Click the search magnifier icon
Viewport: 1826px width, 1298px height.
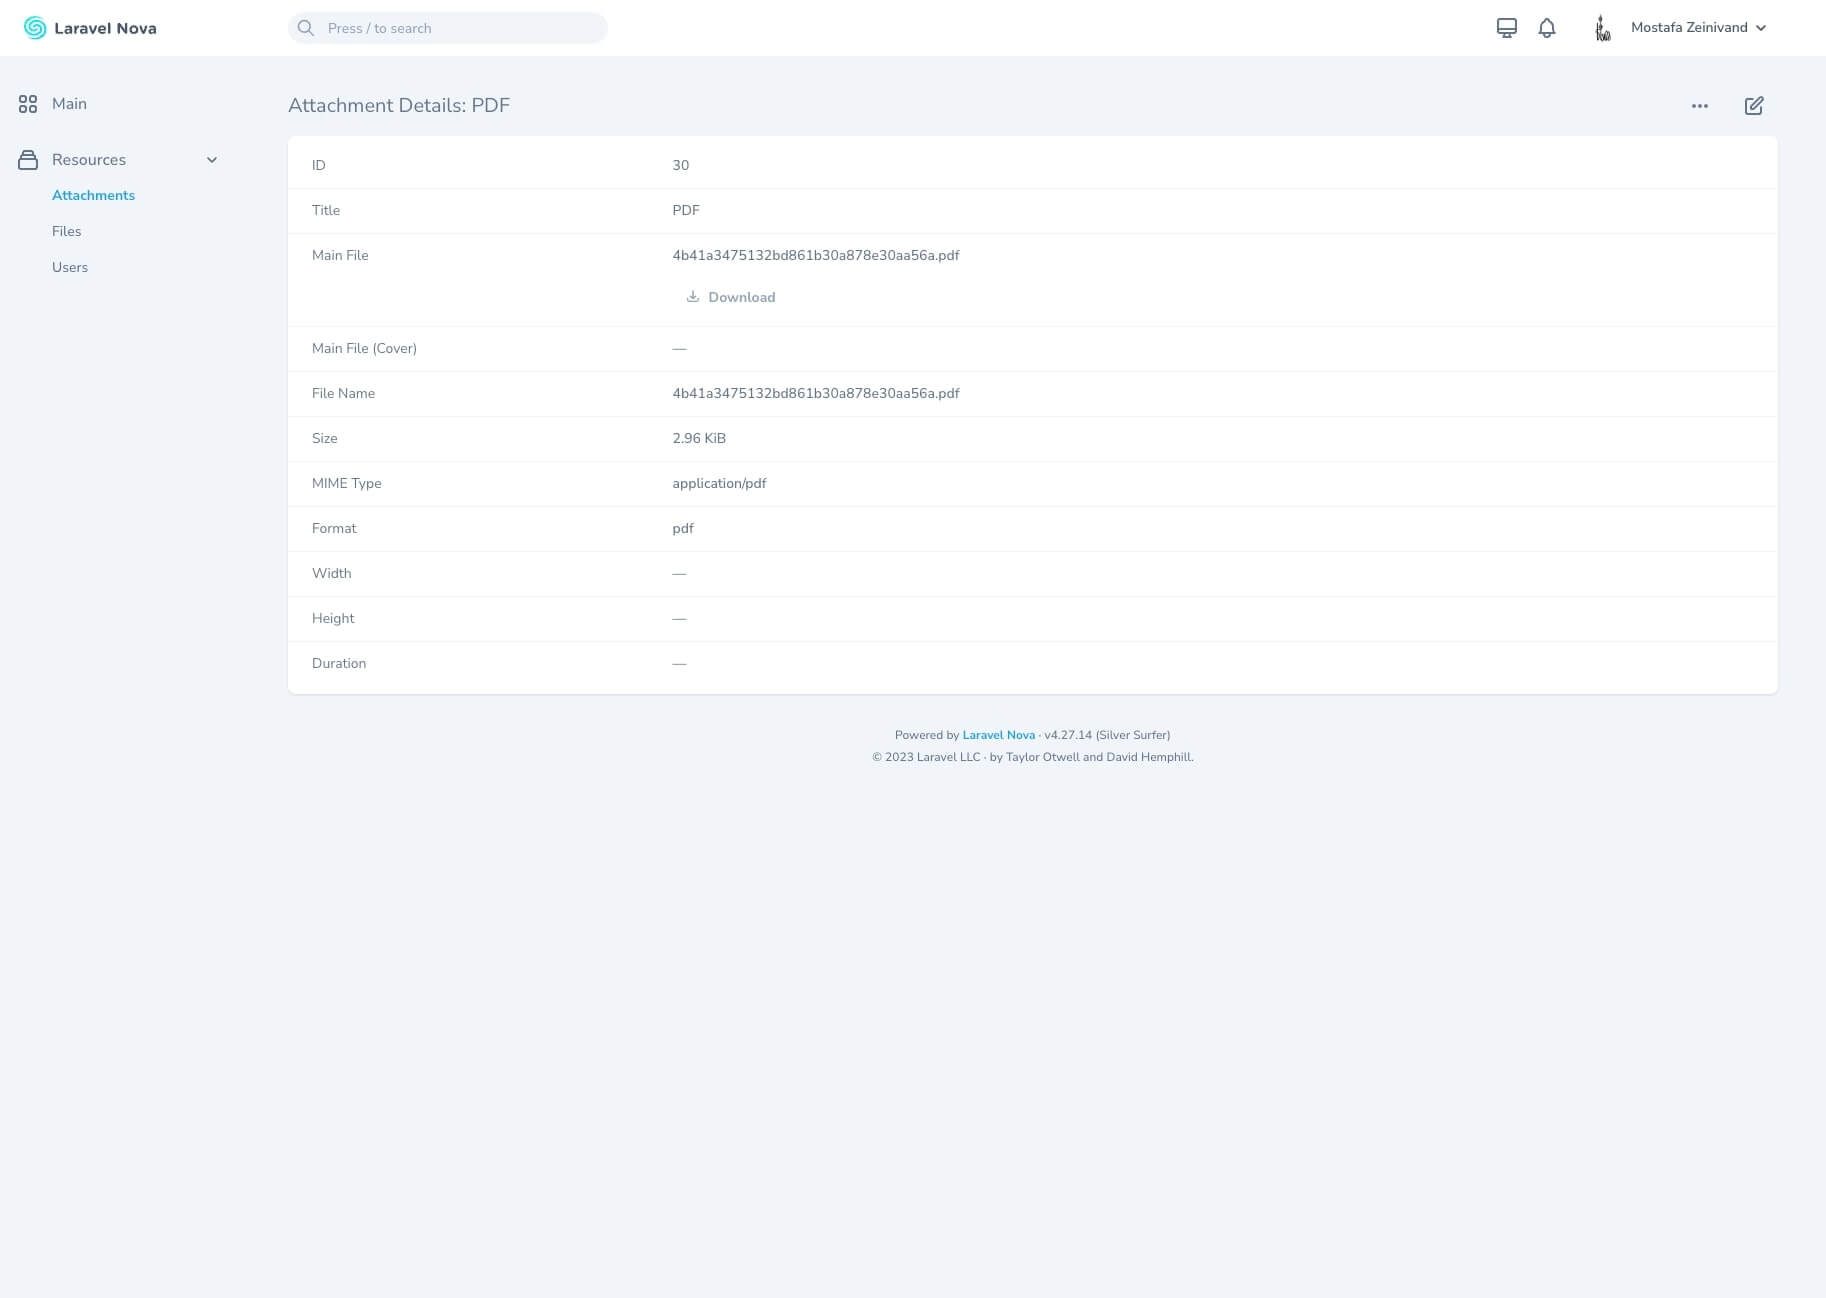tap(306, 27)
